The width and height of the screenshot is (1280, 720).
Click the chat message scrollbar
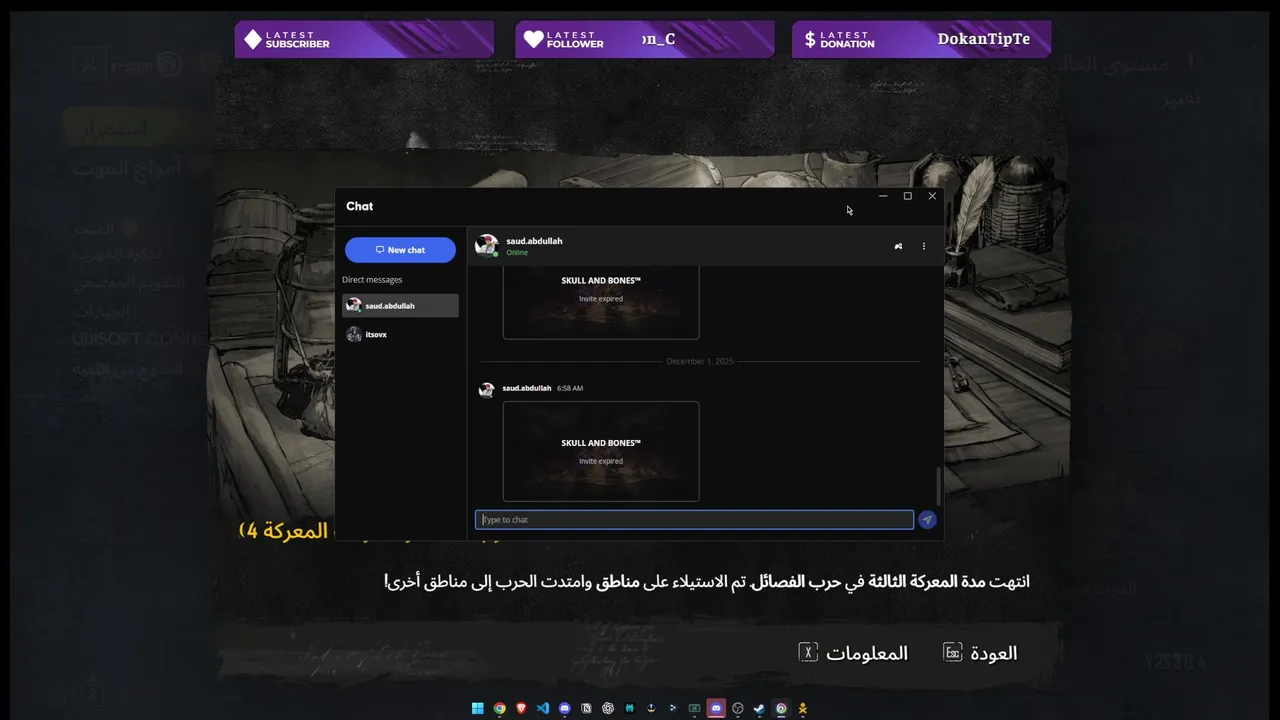point(938,486)
